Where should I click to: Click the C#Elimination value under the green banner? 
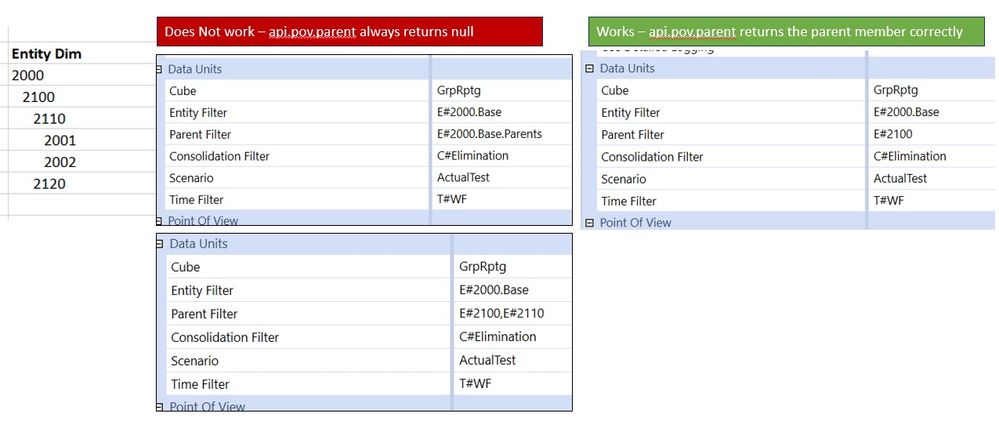click(909, 156)
